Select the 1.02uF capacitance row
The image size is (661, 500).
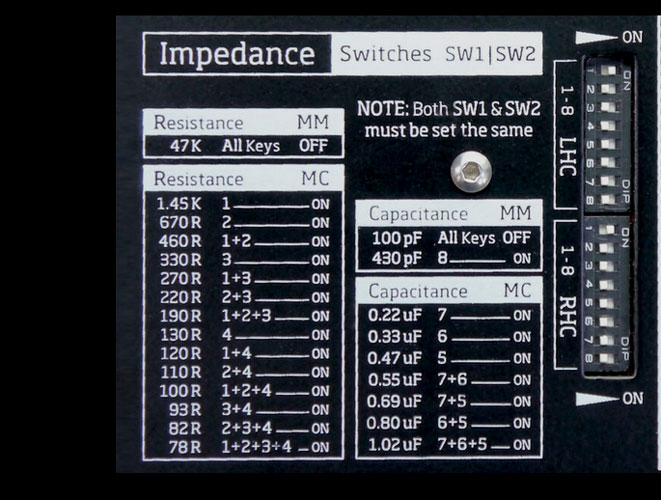(x=449, y=445)
